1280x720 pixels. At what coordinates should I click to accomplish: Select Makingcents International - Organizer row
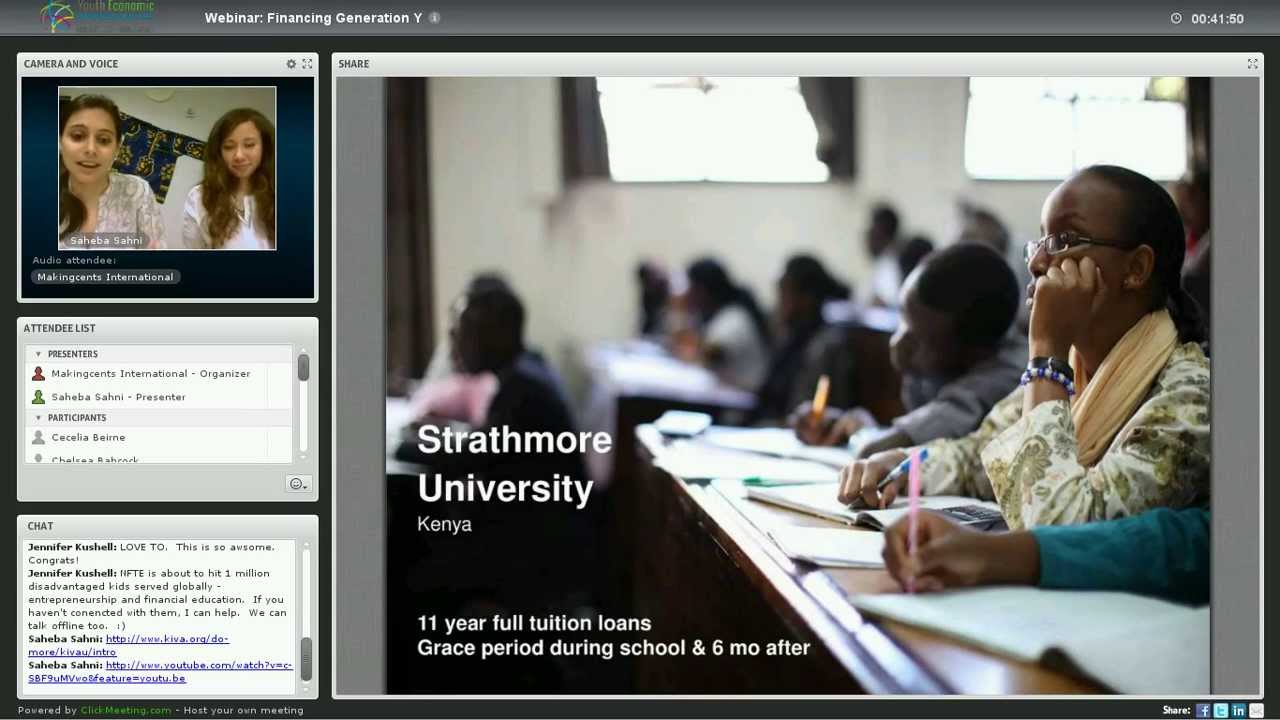click(x=160, y=374)
